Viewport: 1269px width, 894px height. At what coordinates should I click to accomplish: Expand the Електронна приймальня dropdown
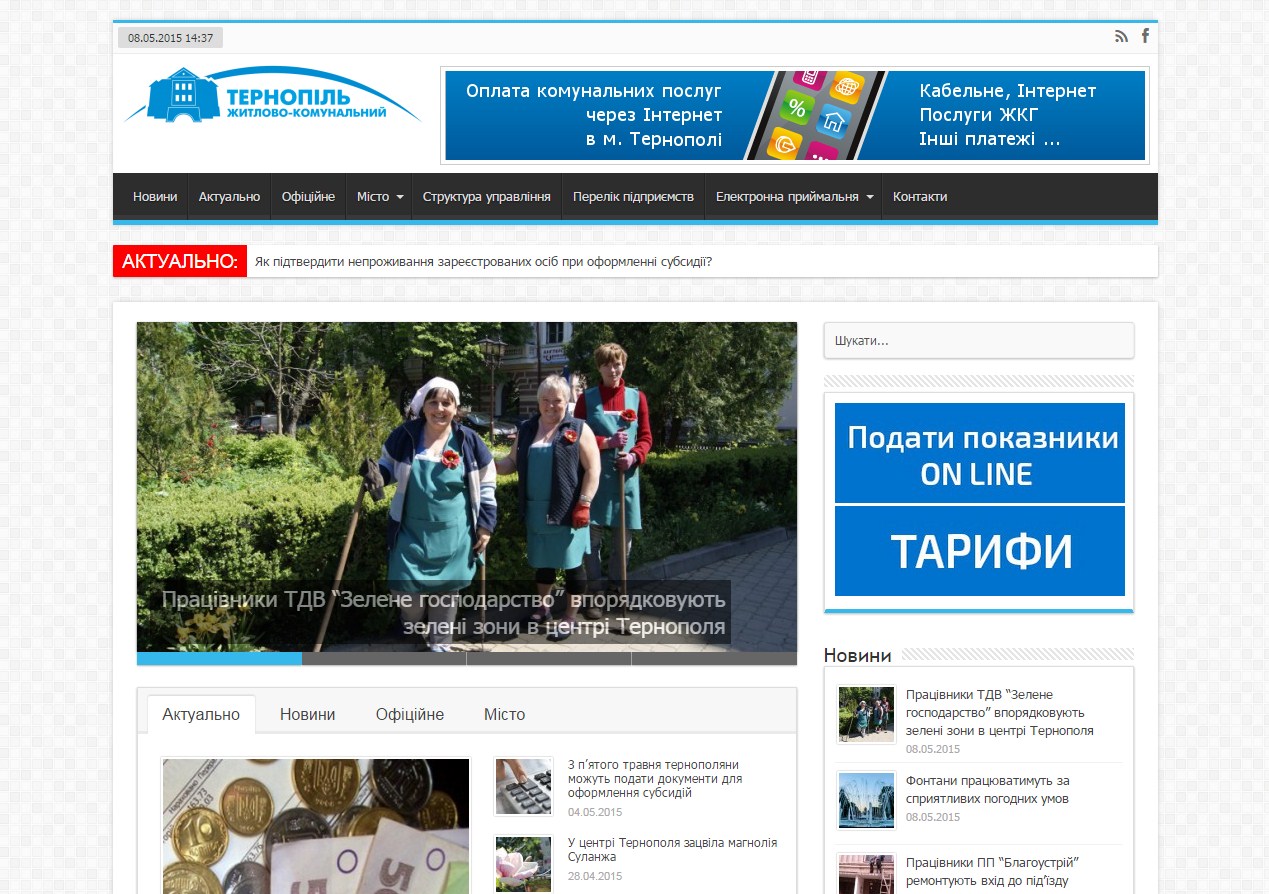tap(794, 197)
